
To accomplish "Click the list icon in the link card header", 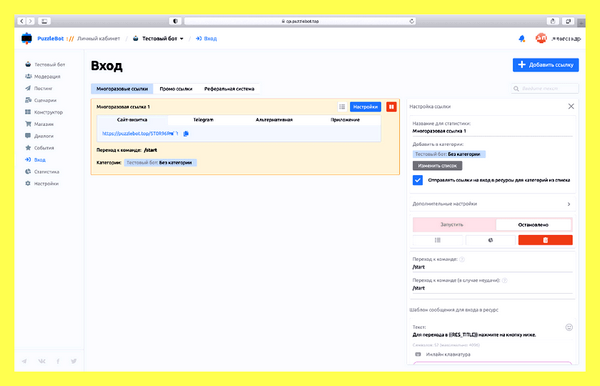I will (x=342, y=107).
